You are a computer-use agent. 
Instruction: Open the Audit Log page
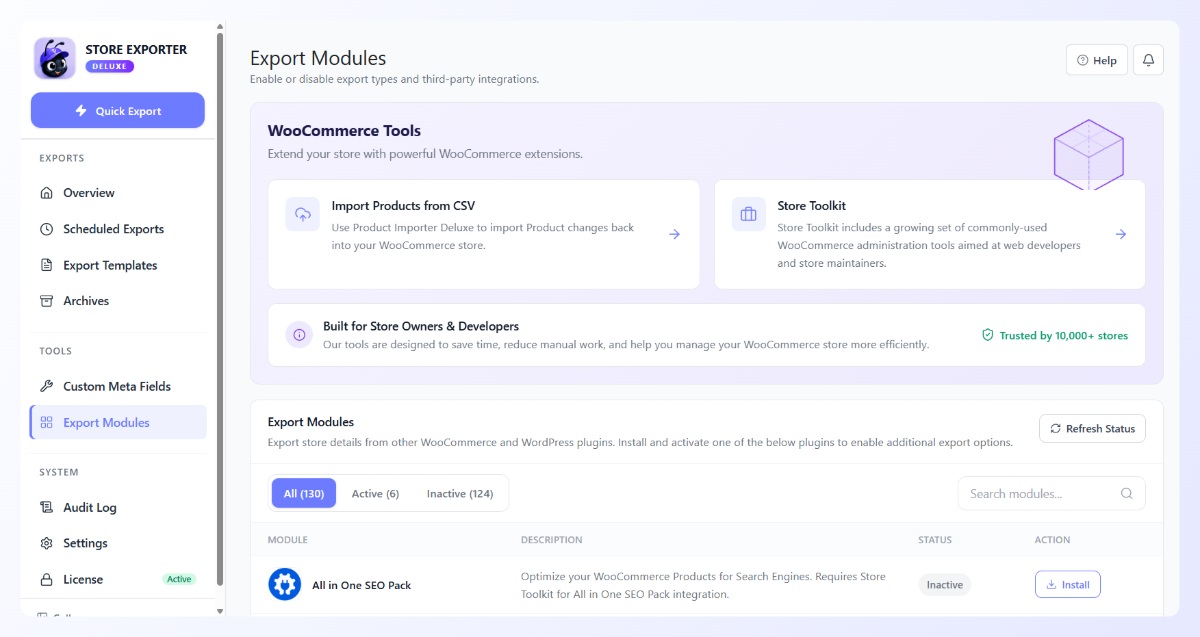tap(118, 507)
